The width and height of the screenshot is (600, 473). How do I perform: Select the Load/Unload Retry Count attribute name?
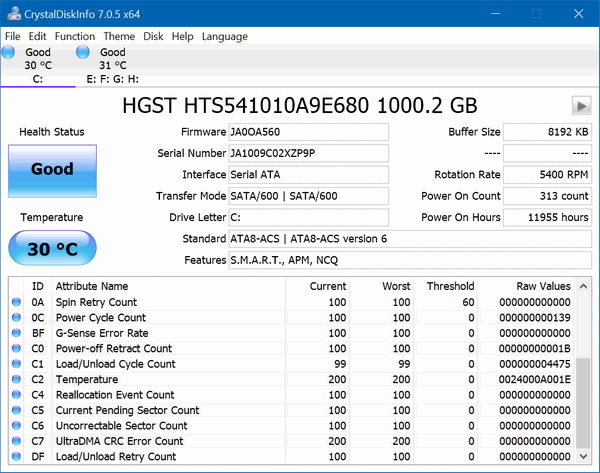116,457
